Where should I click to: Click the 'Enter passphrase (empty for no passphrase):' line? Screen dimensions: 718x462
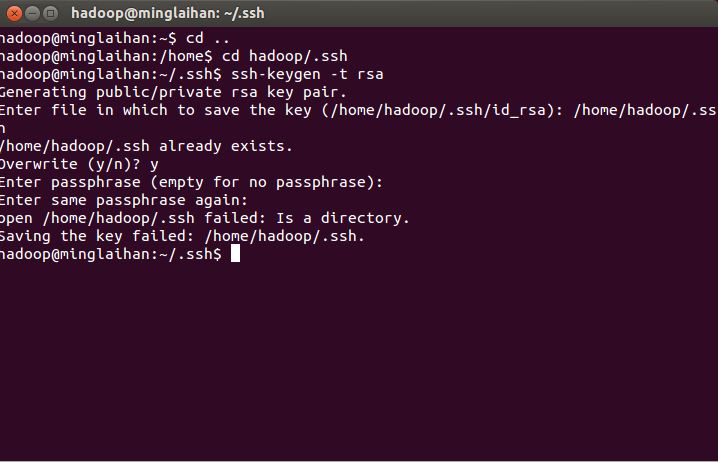(x=191, y=182)
